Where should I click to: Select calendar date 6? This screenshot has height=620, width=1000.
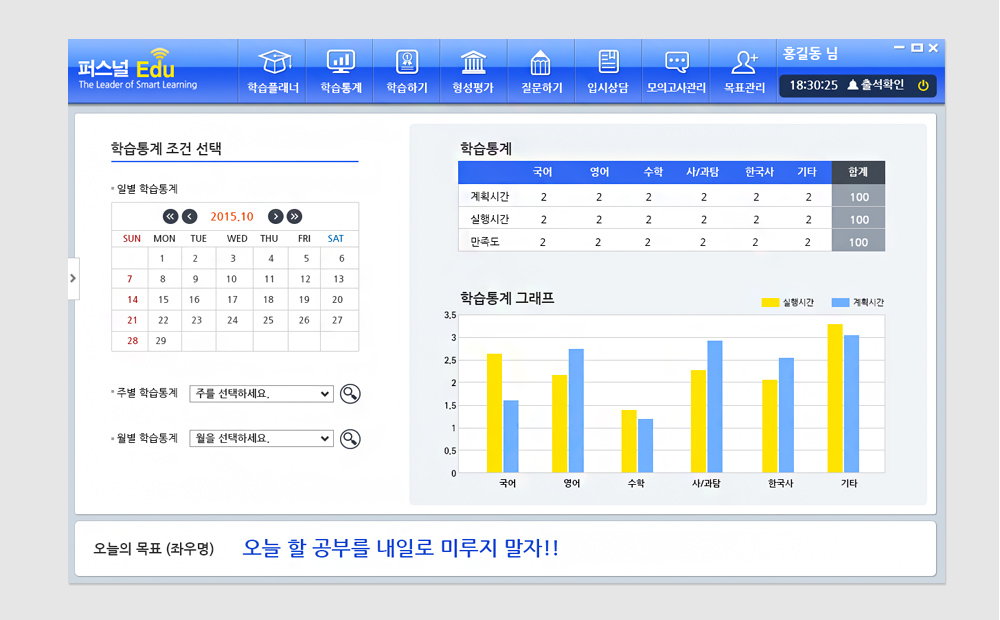(x=341, y=258)
